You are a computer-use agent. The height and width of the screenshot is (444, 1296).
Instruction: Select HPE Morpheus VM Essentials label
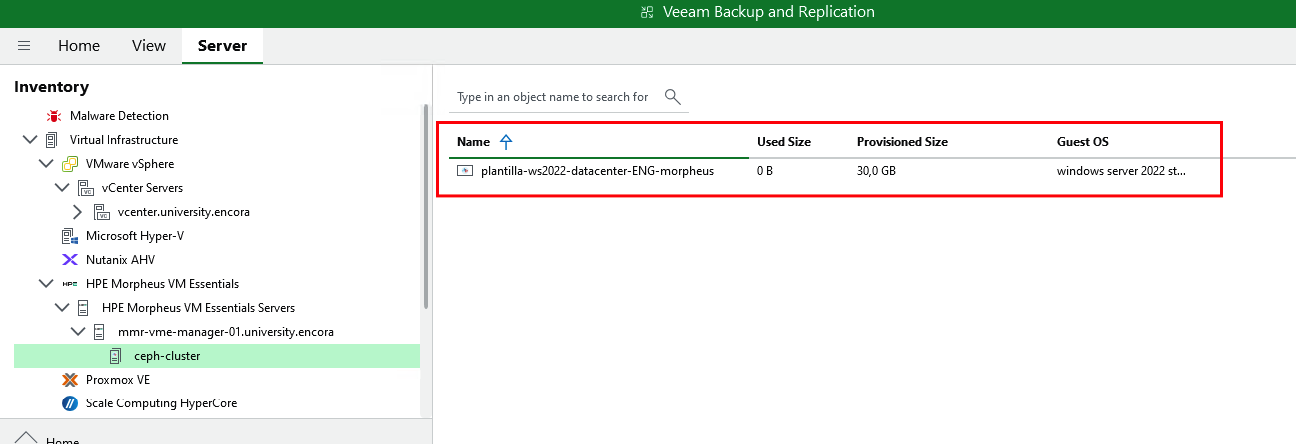click(x=162, y=284)
